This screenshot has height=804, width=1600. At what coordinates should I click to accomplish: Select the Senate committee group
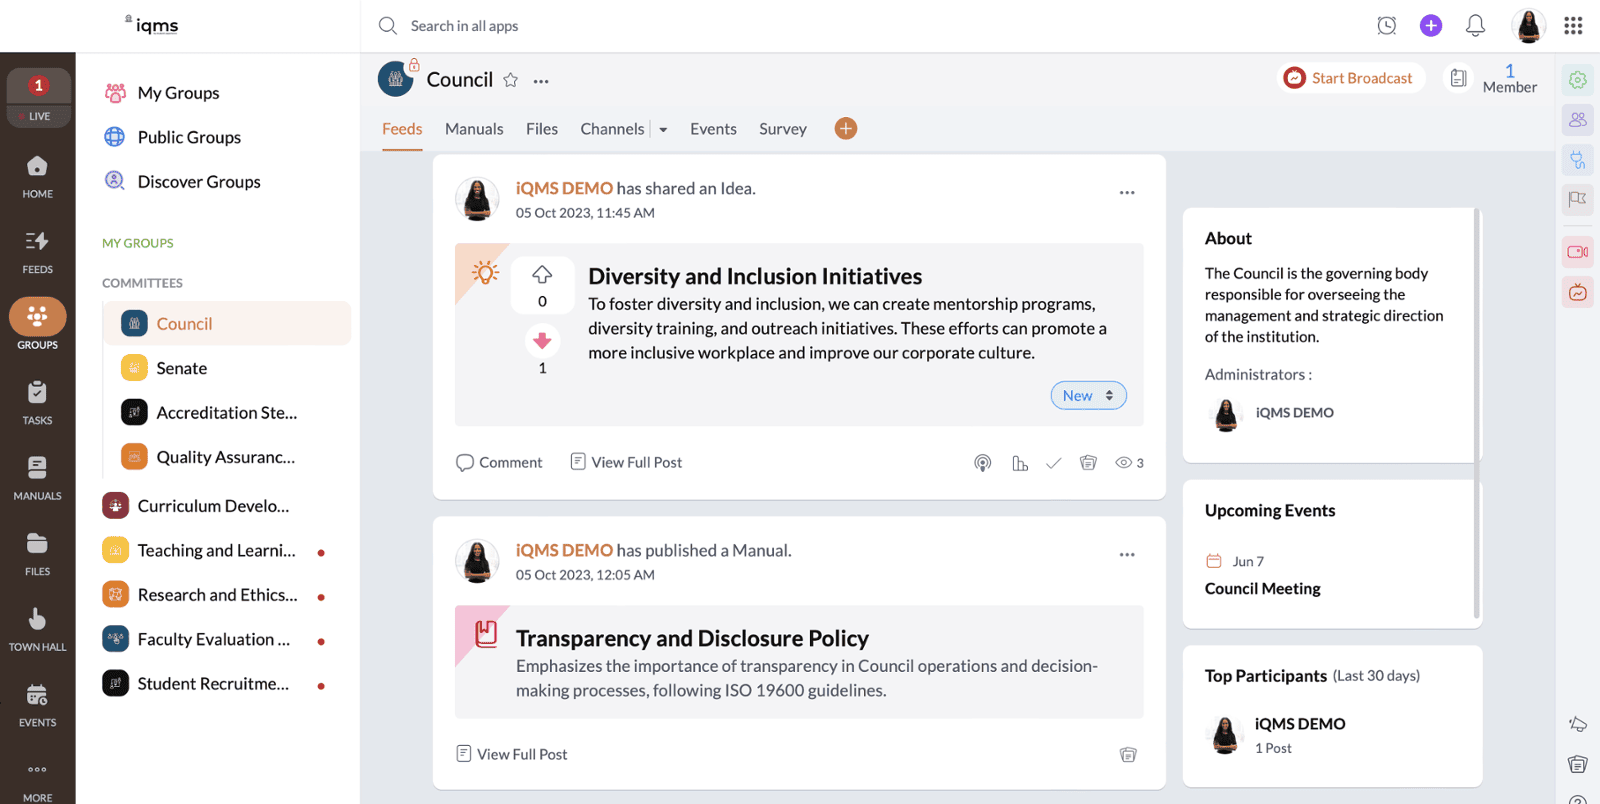181,368
